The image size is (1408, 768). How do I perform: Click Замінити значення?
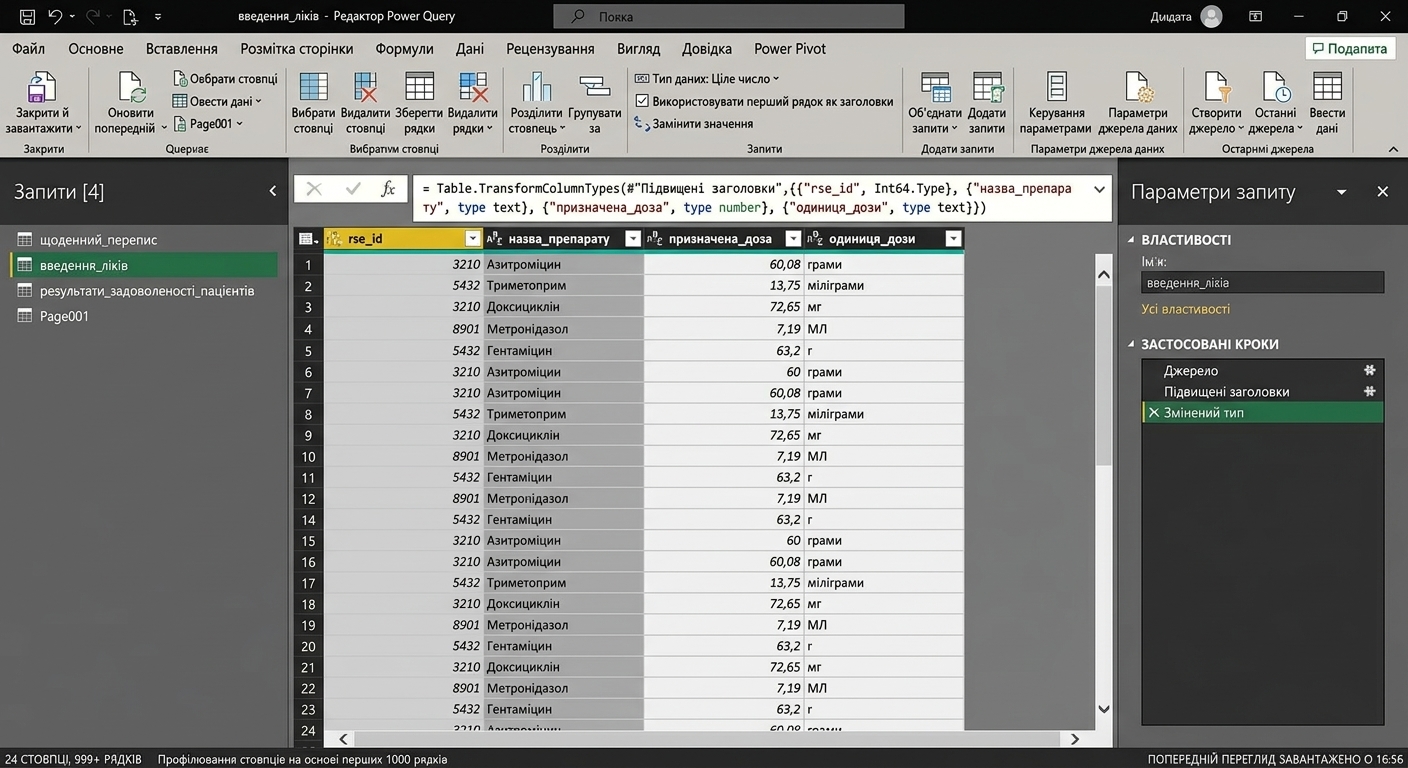[x=693, y=124]
